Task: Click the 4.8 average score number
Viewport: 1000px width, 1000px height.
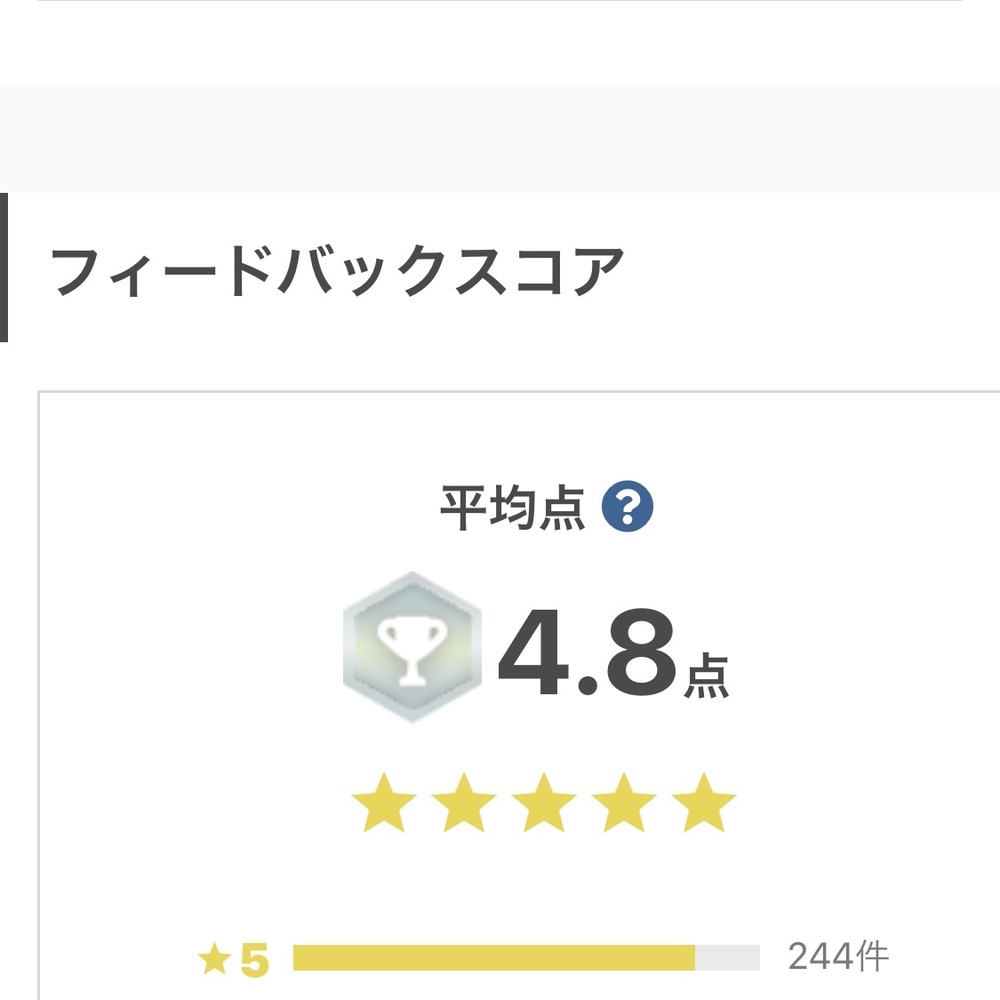Action: pos(587,655)
